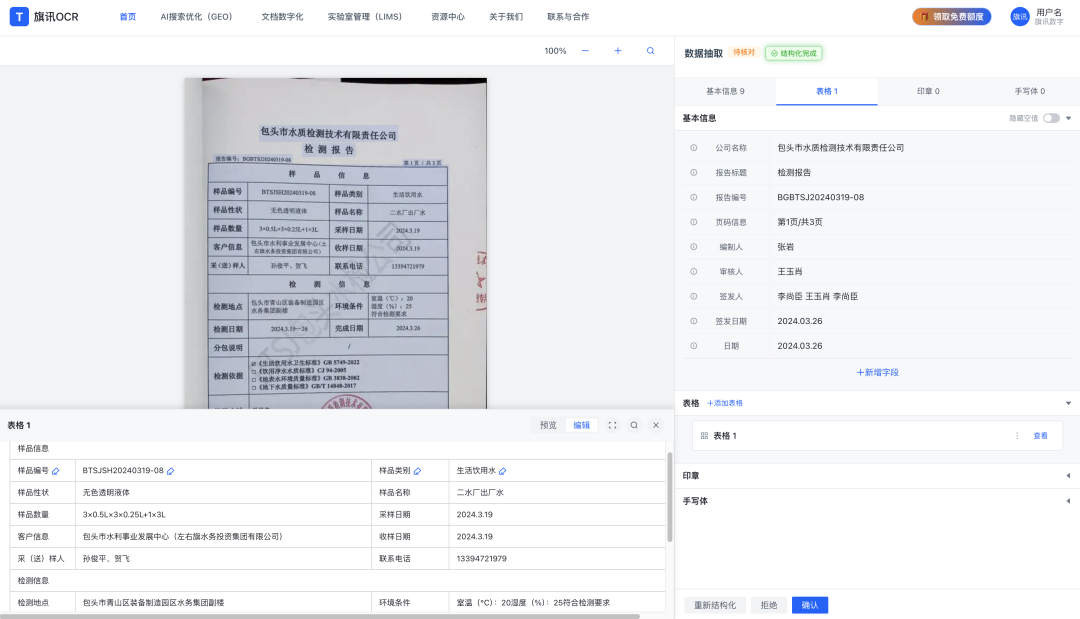Click the 确认 button
1080x619 pixels.
coord(810,605)
